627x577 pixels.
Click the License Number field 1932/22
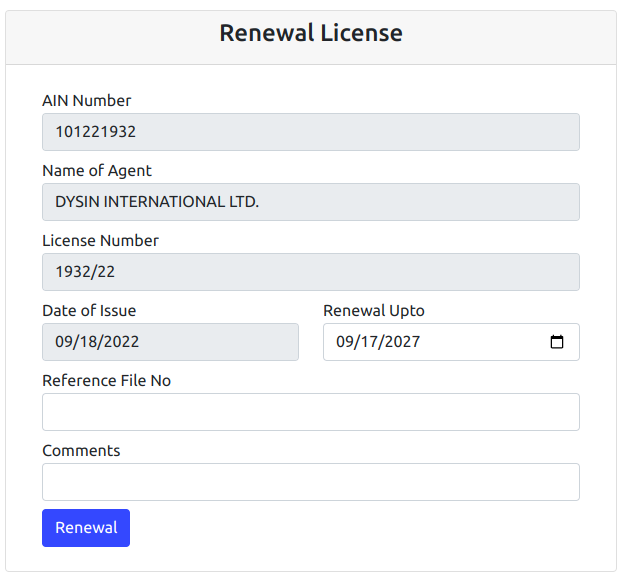point(311,272)
